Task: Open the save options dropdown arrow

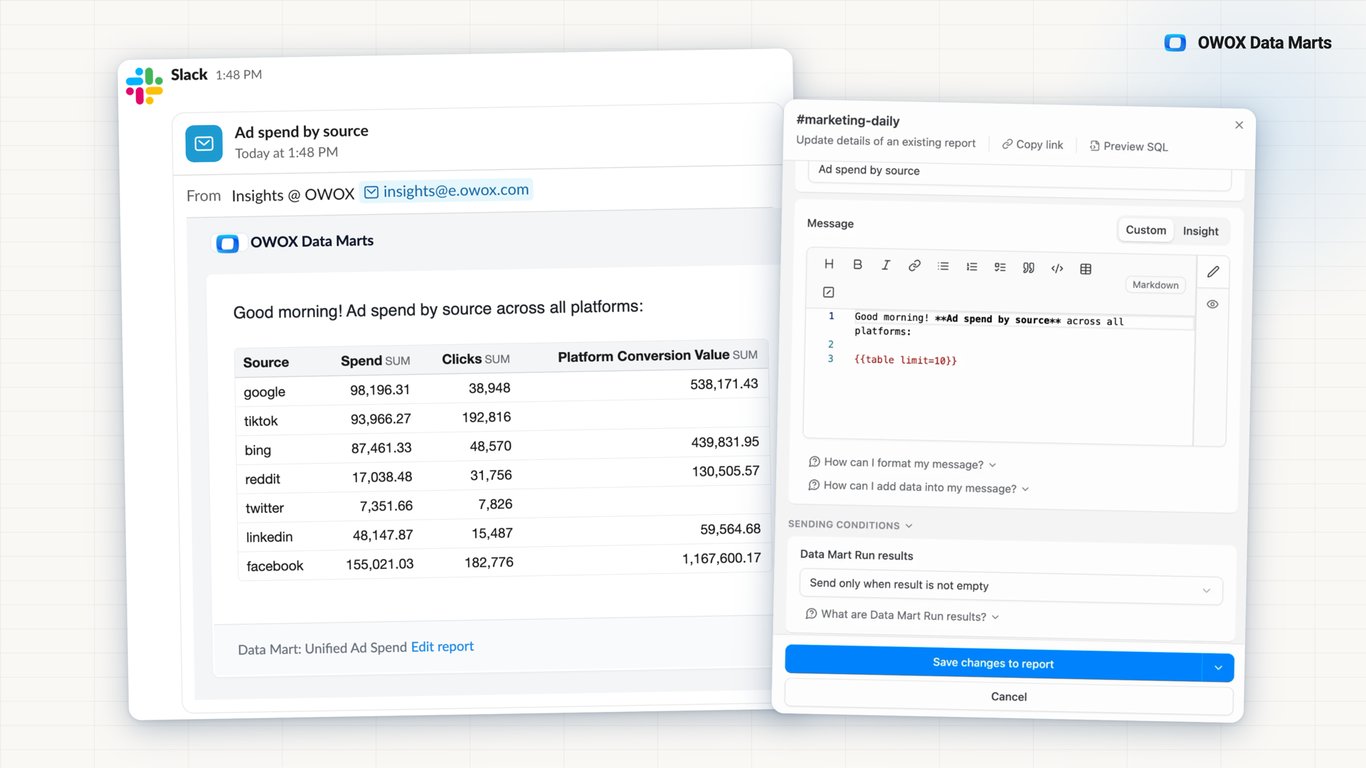Action: pyautogui.click(x=1218, y=668)
